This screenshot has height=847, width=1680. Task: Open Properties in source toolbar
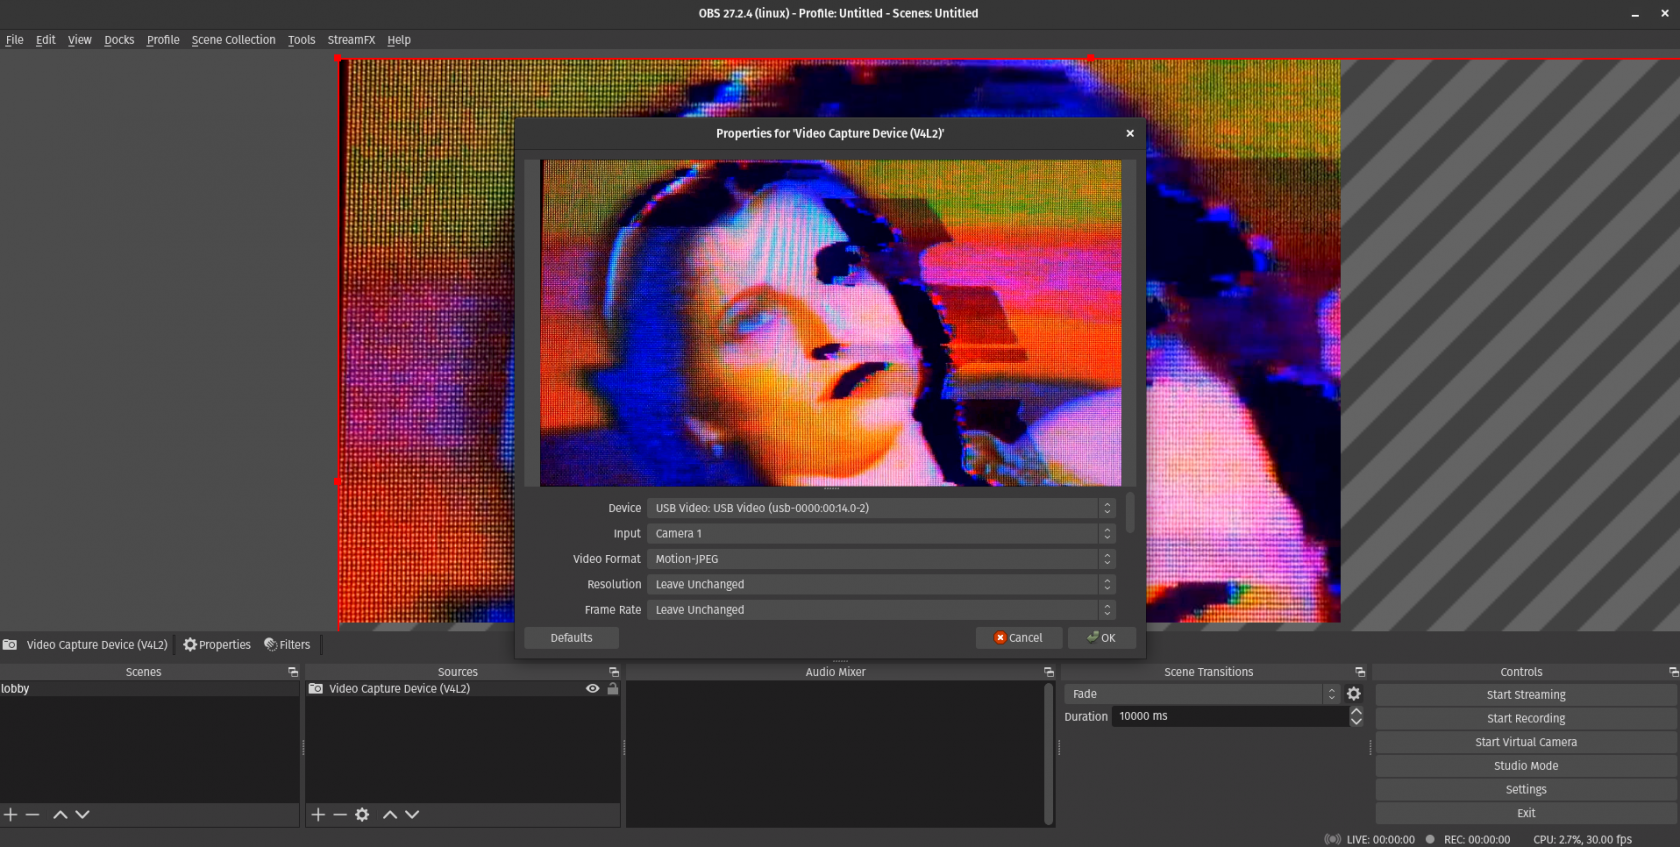[x=217, y=645]
